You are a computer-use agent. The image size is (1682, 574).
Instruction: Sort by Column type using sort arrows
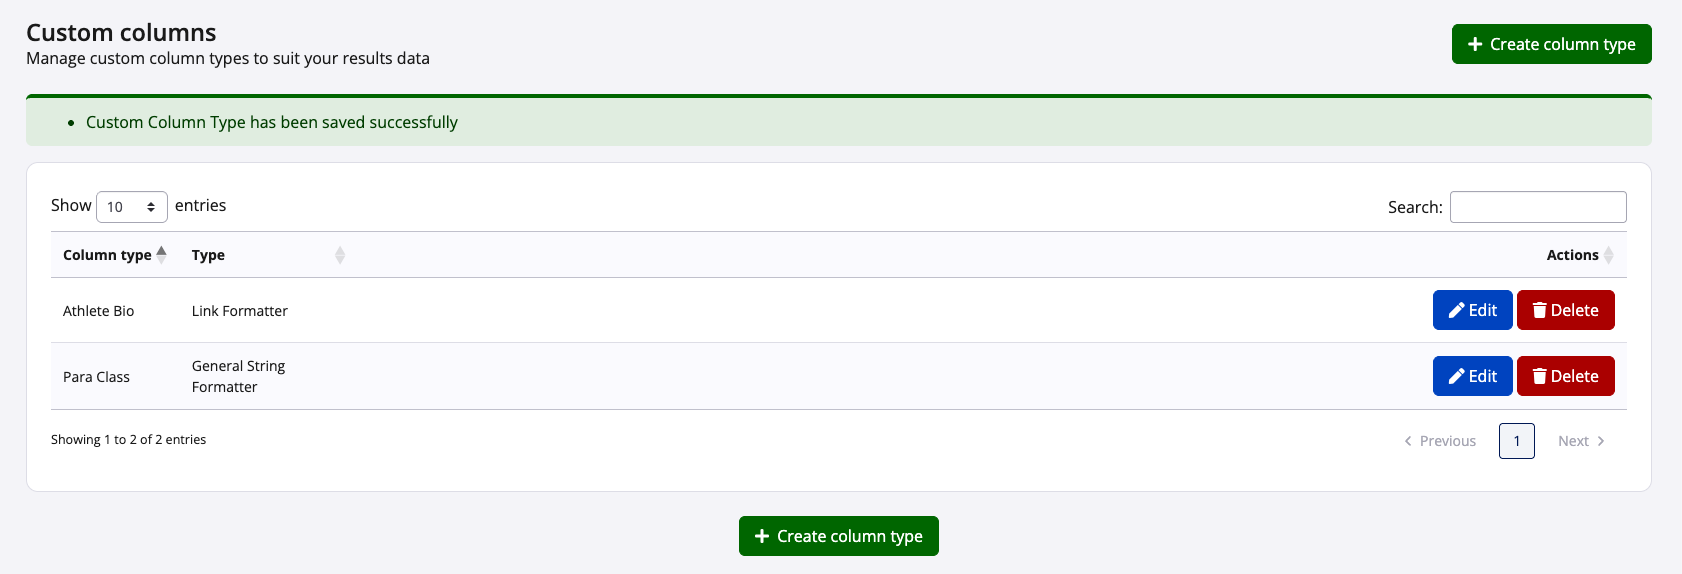pyautogui.click(x=162, y=255)
